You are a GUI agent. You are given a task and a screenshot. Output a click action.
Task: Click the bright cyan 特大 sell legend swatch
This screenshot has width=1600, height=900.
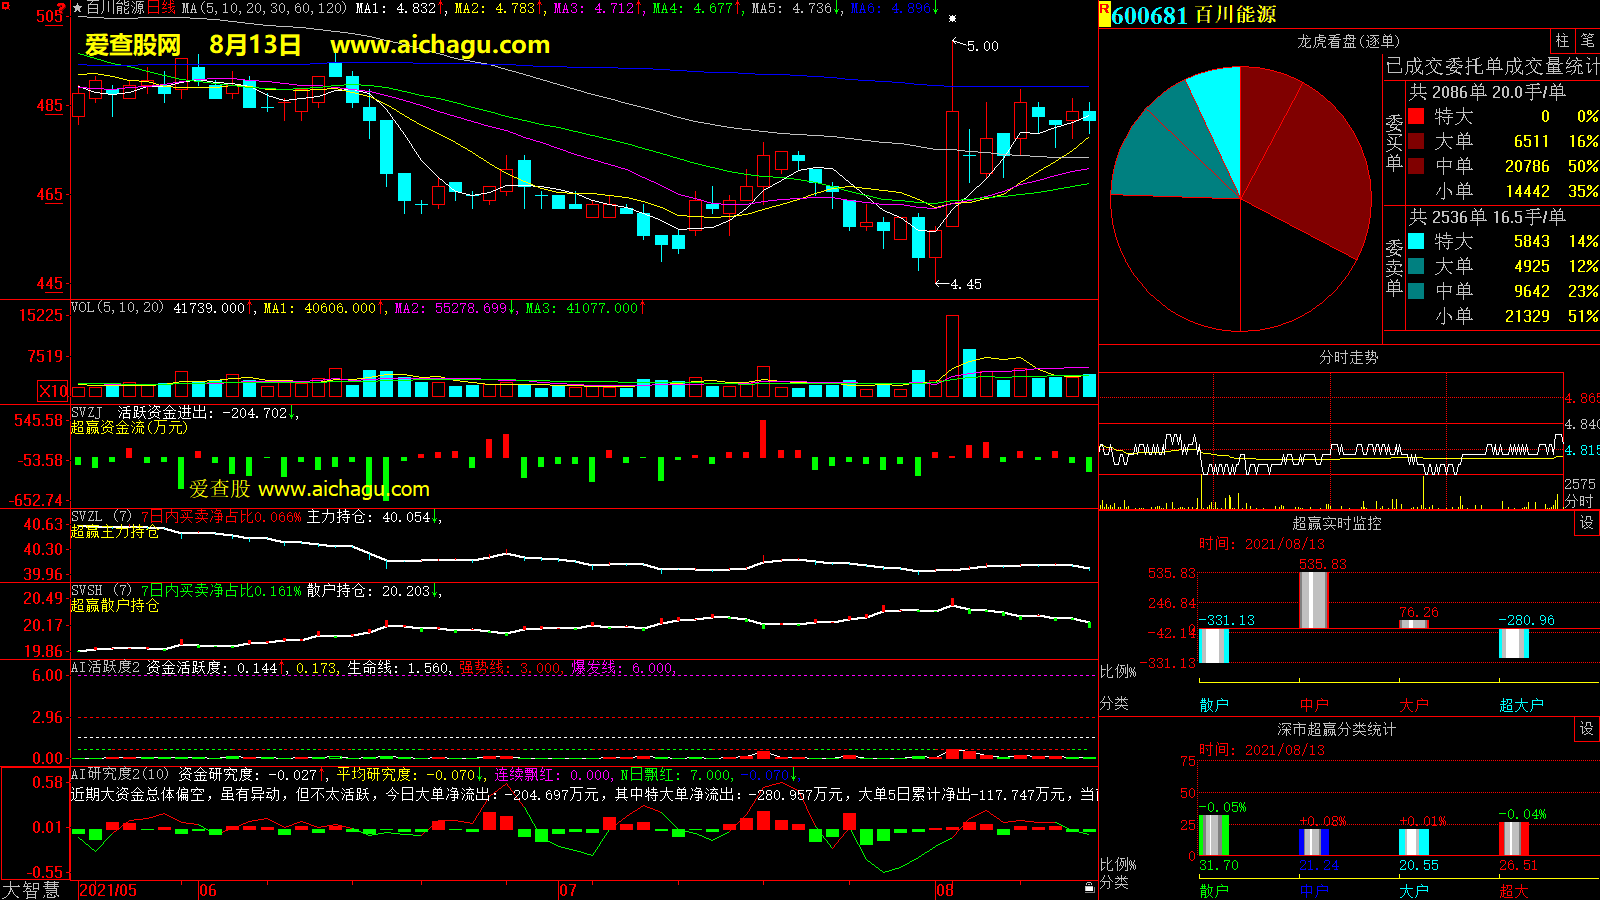coord(1416,241)
